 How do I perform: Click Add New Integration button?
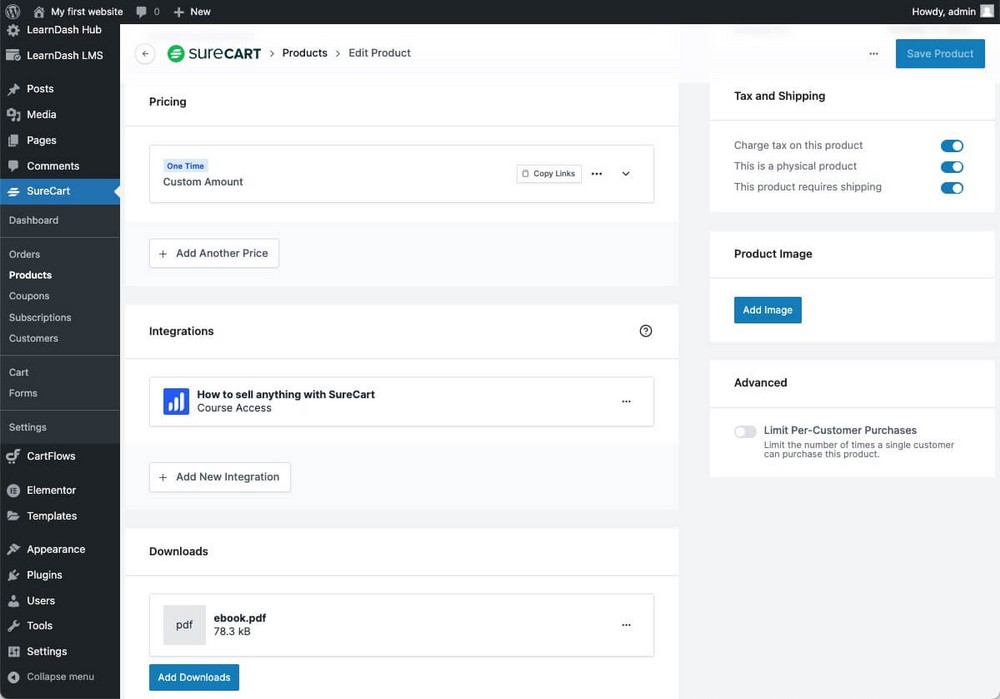[219, 477]
